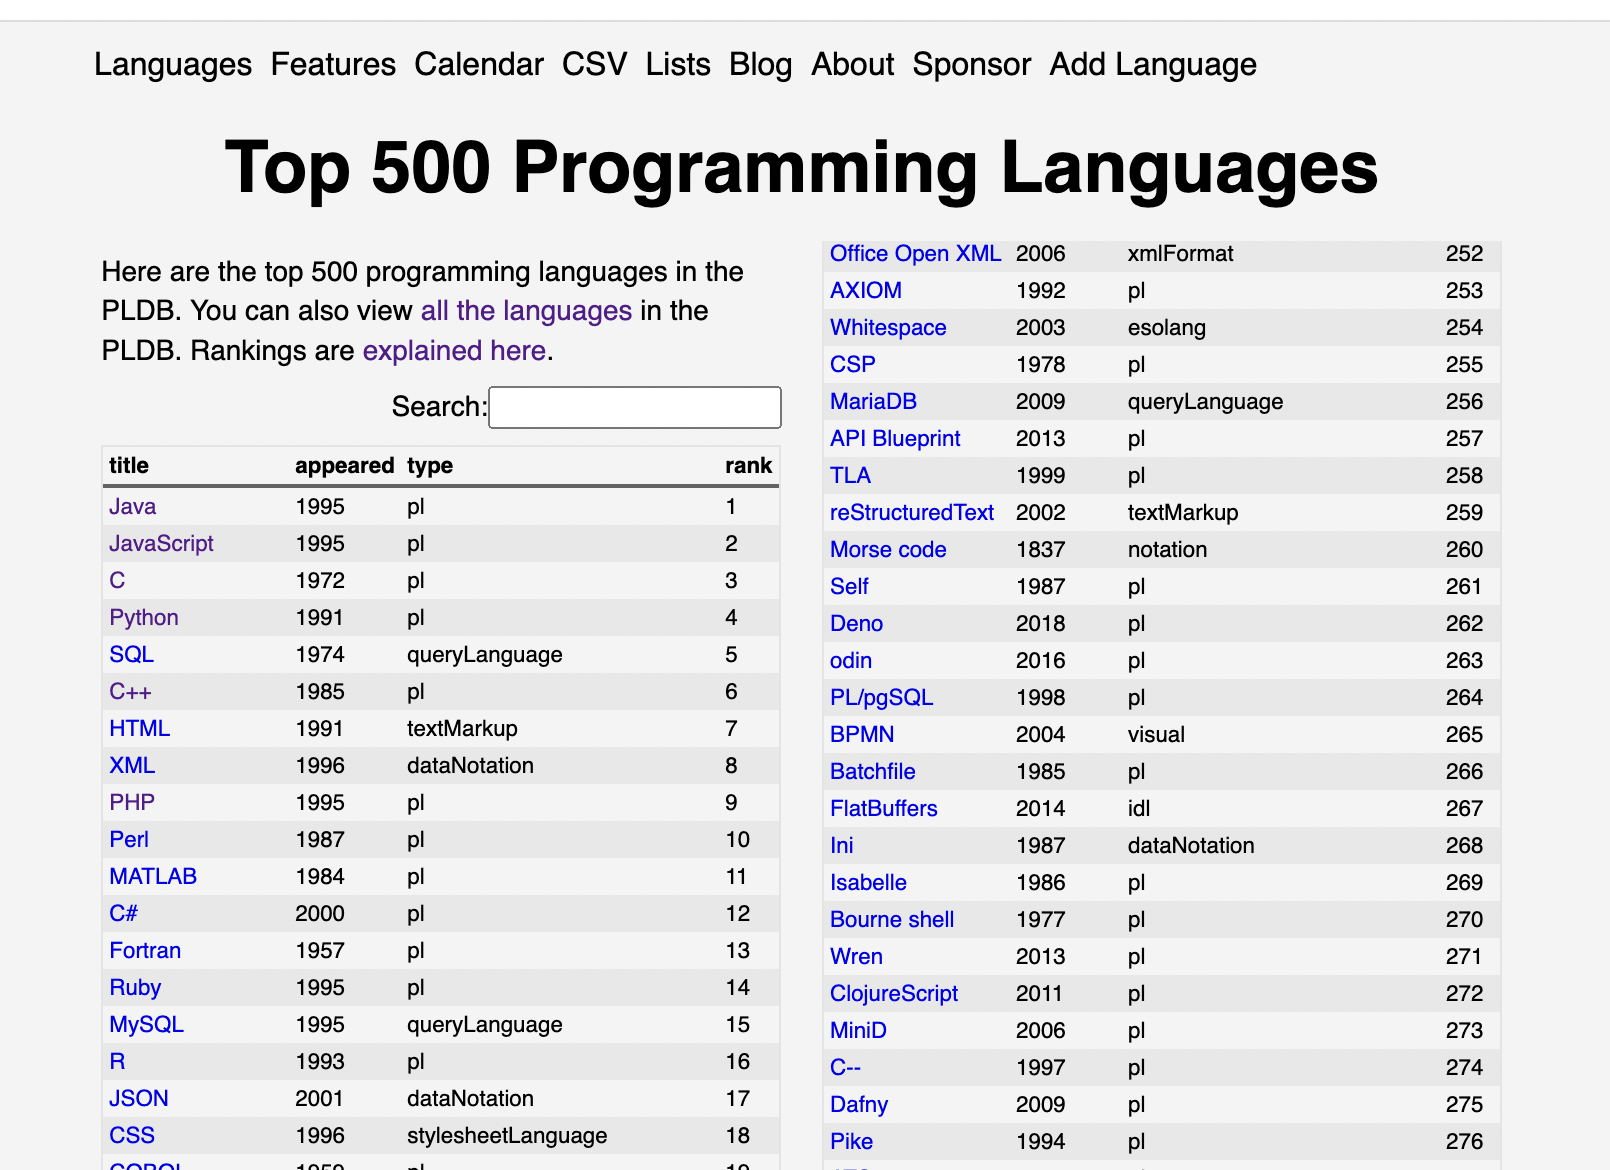Open the Dafny language link
The width and height of the screenshot is (1610, 1170).
coord(859,1105)
